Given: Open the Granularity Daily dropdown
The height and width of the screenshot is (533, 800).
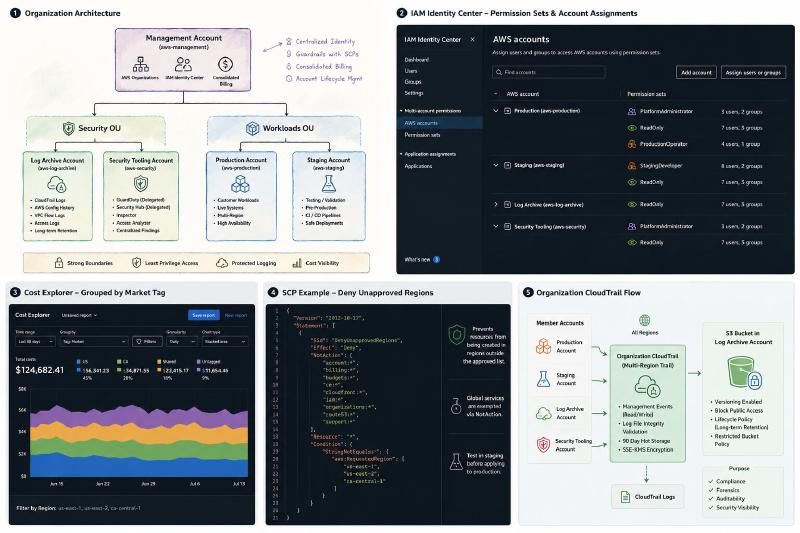Looking at the screenshot, I should (182, 342).
